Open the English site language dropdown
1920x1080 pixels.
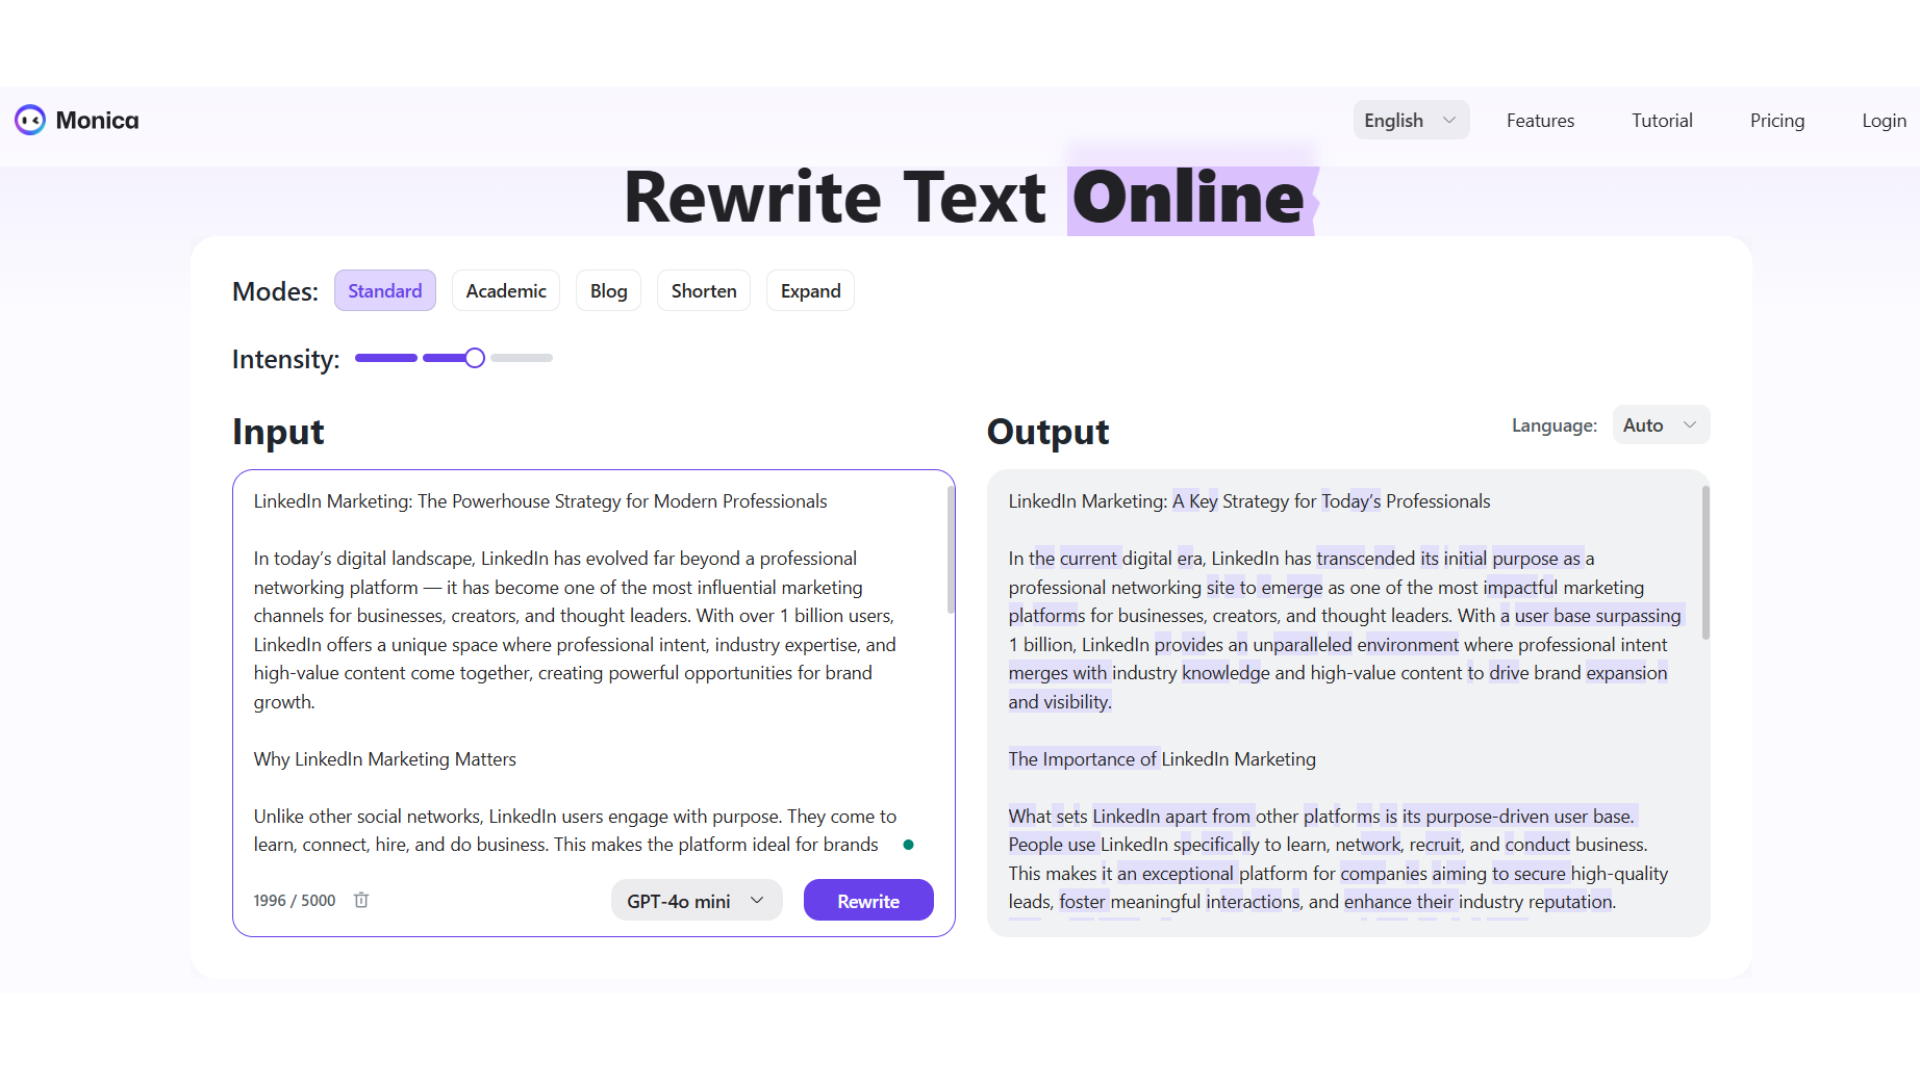coord(1410,120)
